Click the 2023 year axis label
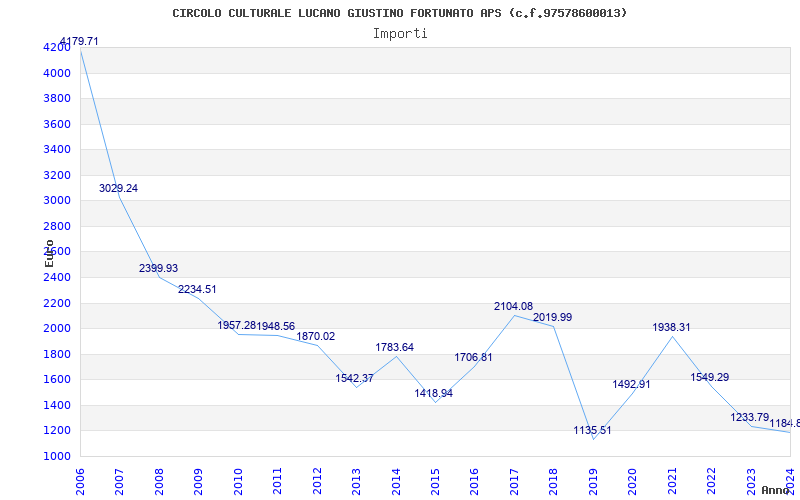The image size is (800, 500). point(752,481)
